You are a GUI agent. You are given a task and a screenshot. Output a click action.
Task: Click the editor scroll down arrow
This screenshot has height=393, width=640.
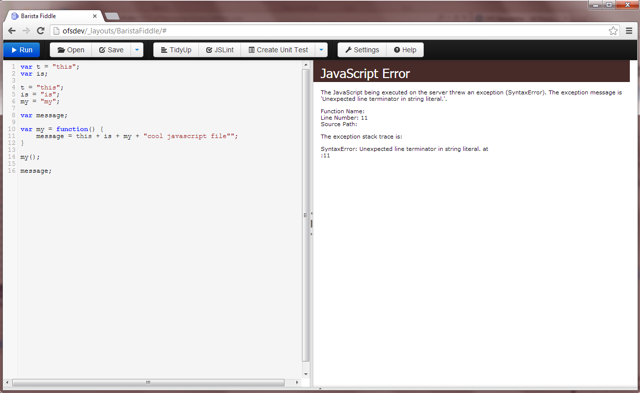tap(306, 374)
